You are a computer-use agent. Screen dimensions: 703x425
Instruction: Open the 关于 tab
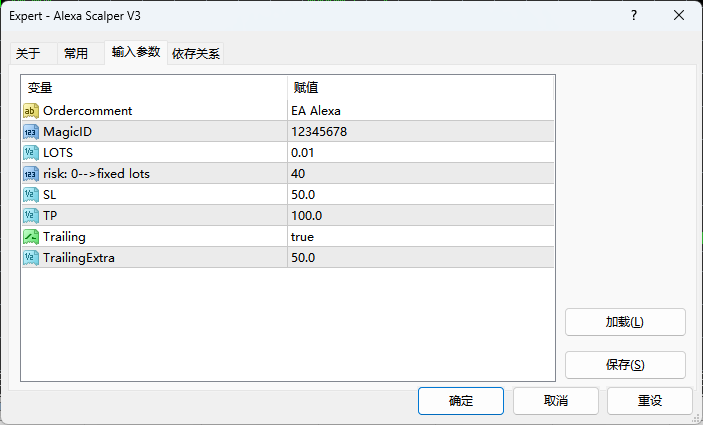(x=28, y=54)
